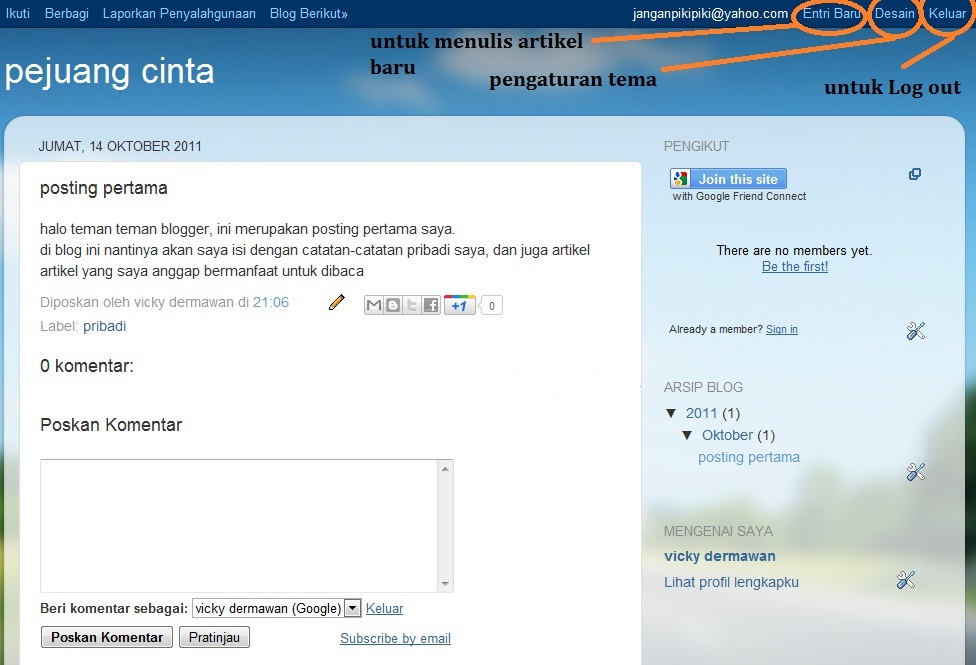Click the Be the first! link
The image size is (976, 665).
795,266
